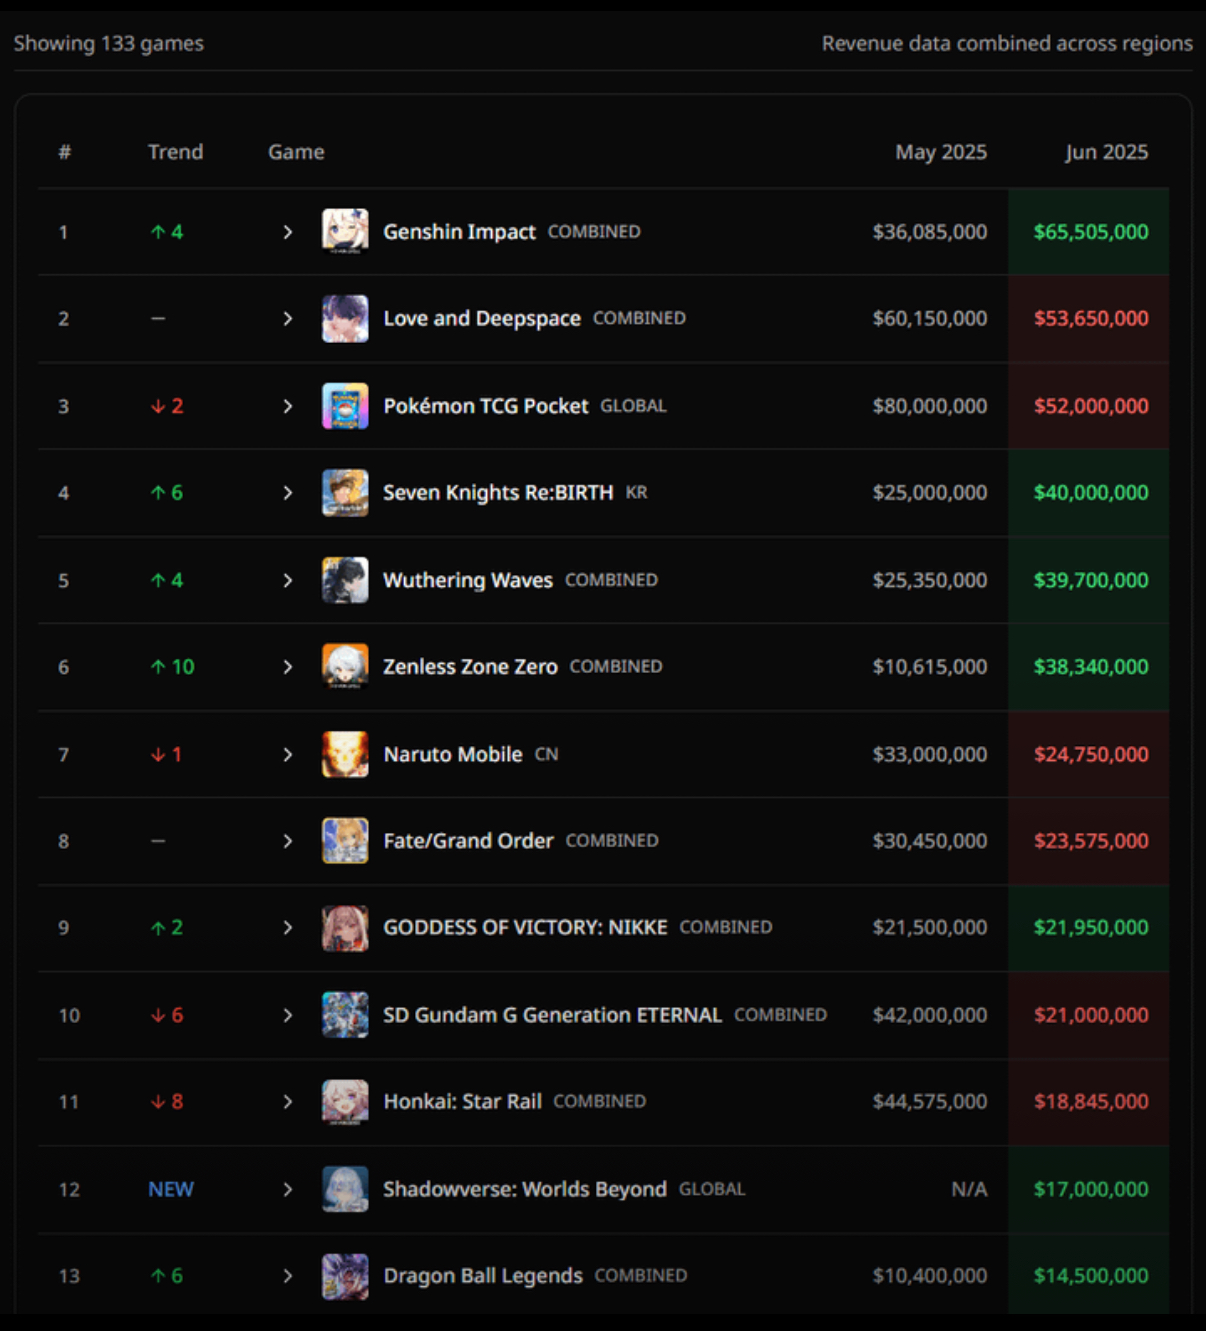Click the N/A May value for Shadowverse
The image size is (1206, 1331).
(969, 1189)
